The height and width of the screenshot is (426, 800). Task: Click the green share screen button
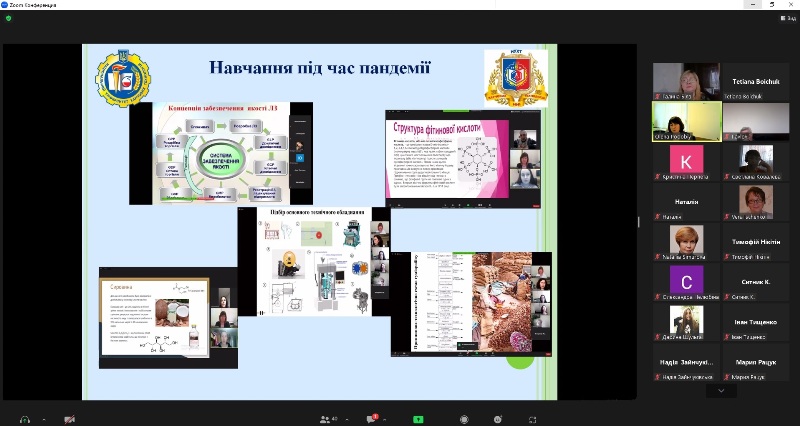418,419
